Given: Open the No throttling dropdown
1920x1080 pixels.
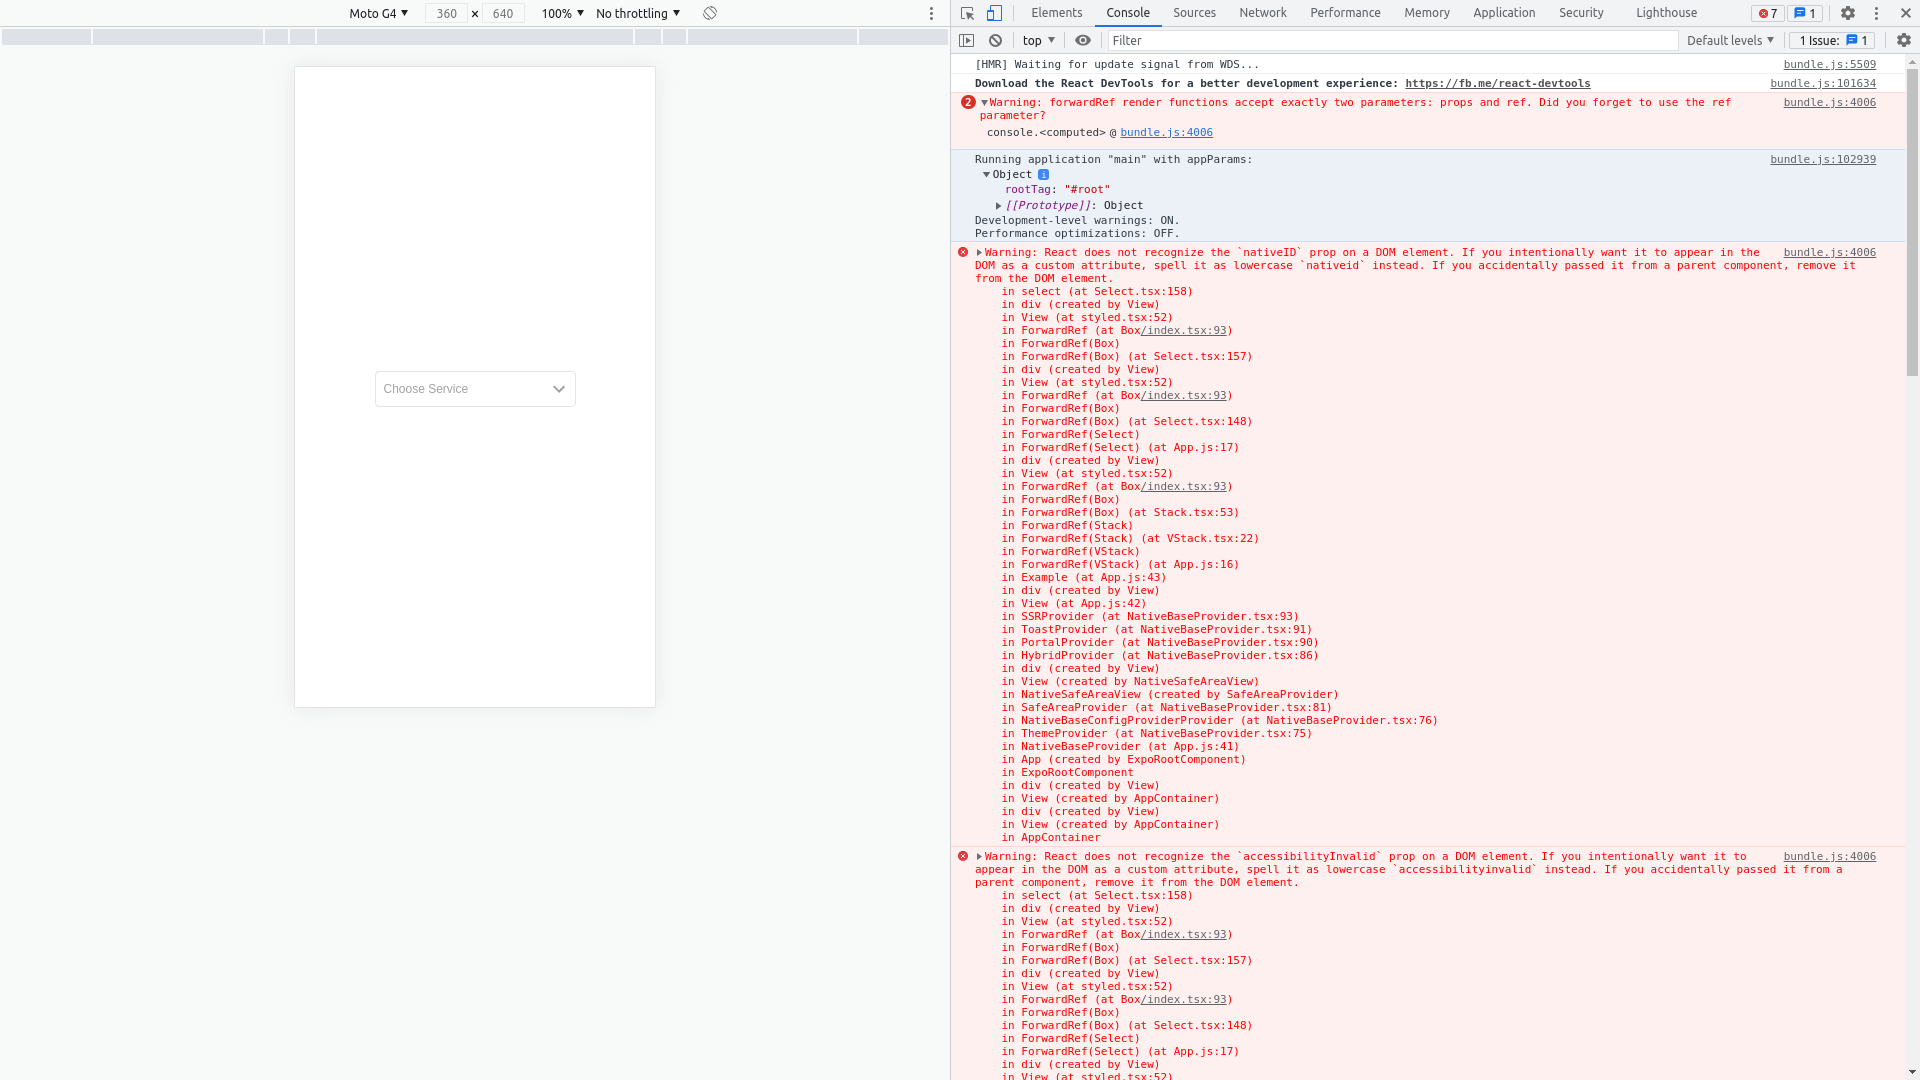Looking at the screenshot, I should pos(637,13).
